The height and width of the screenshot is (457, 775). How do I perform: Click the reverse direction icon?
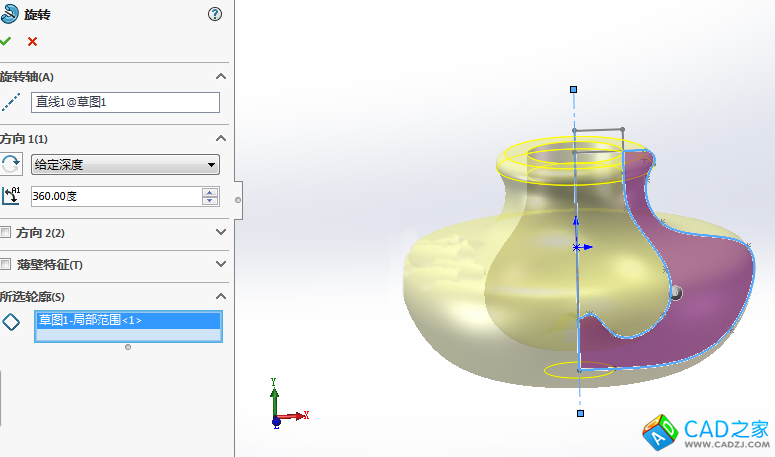[x=11, y=165]
